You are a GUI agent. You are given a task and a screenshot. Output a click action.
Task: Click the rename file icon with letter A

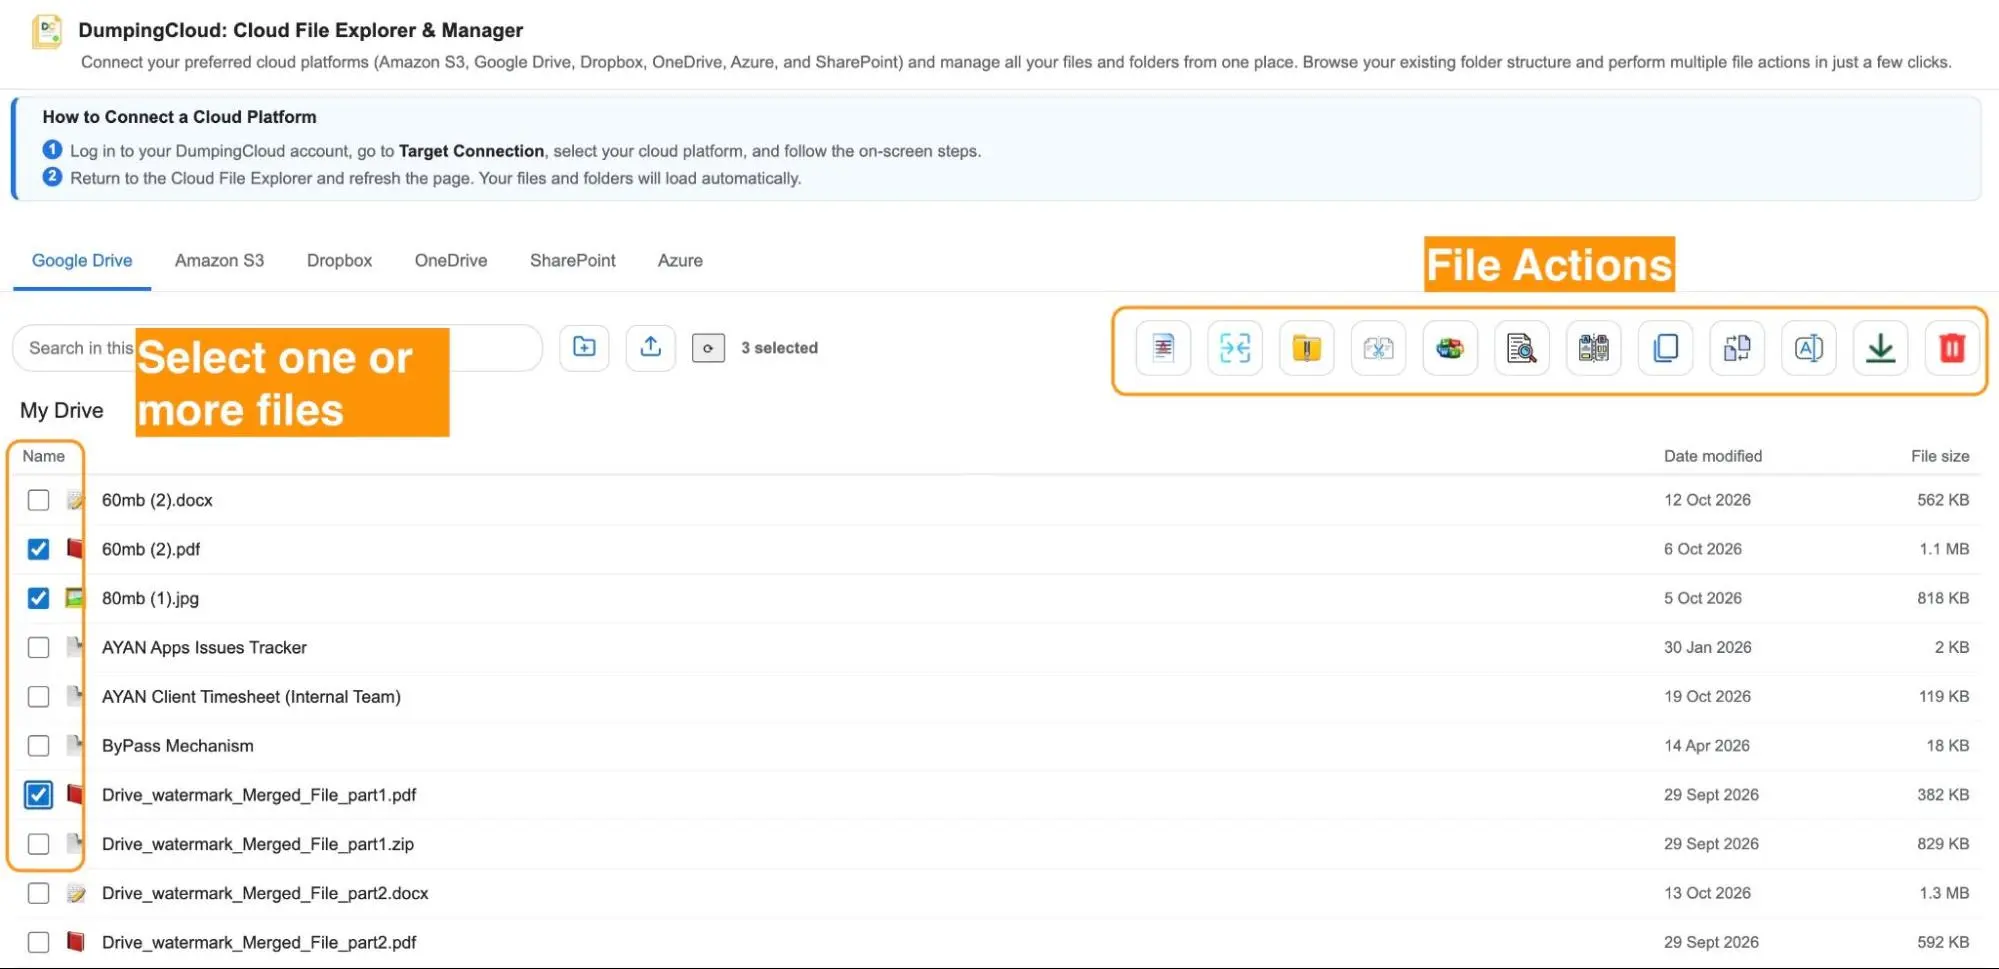pyautogui.click(x=1809, y=348)
